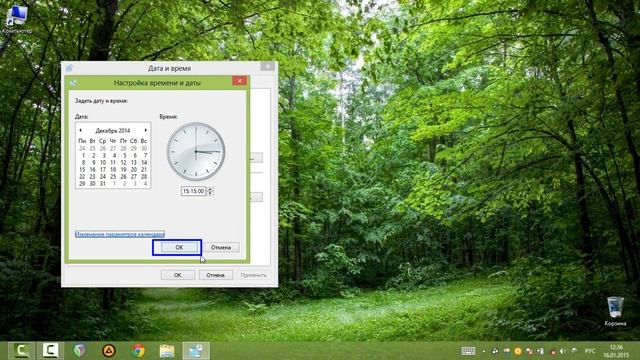Click the volume speaker tray icon
This screenshot has height=360, width=640.
(x=563, y=351)
